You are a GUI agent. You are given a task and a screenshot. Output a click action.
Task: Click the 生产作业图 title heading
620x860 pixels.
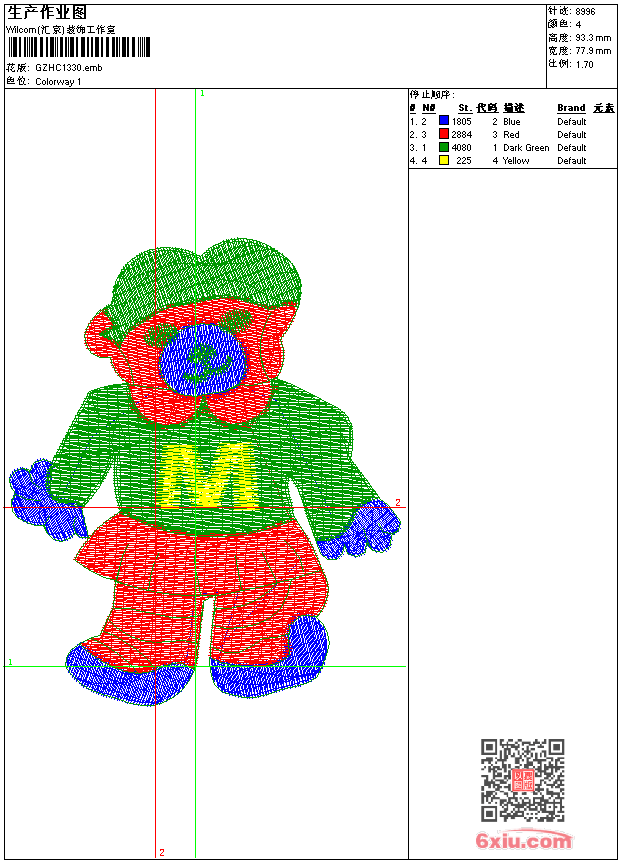[47, 12]
